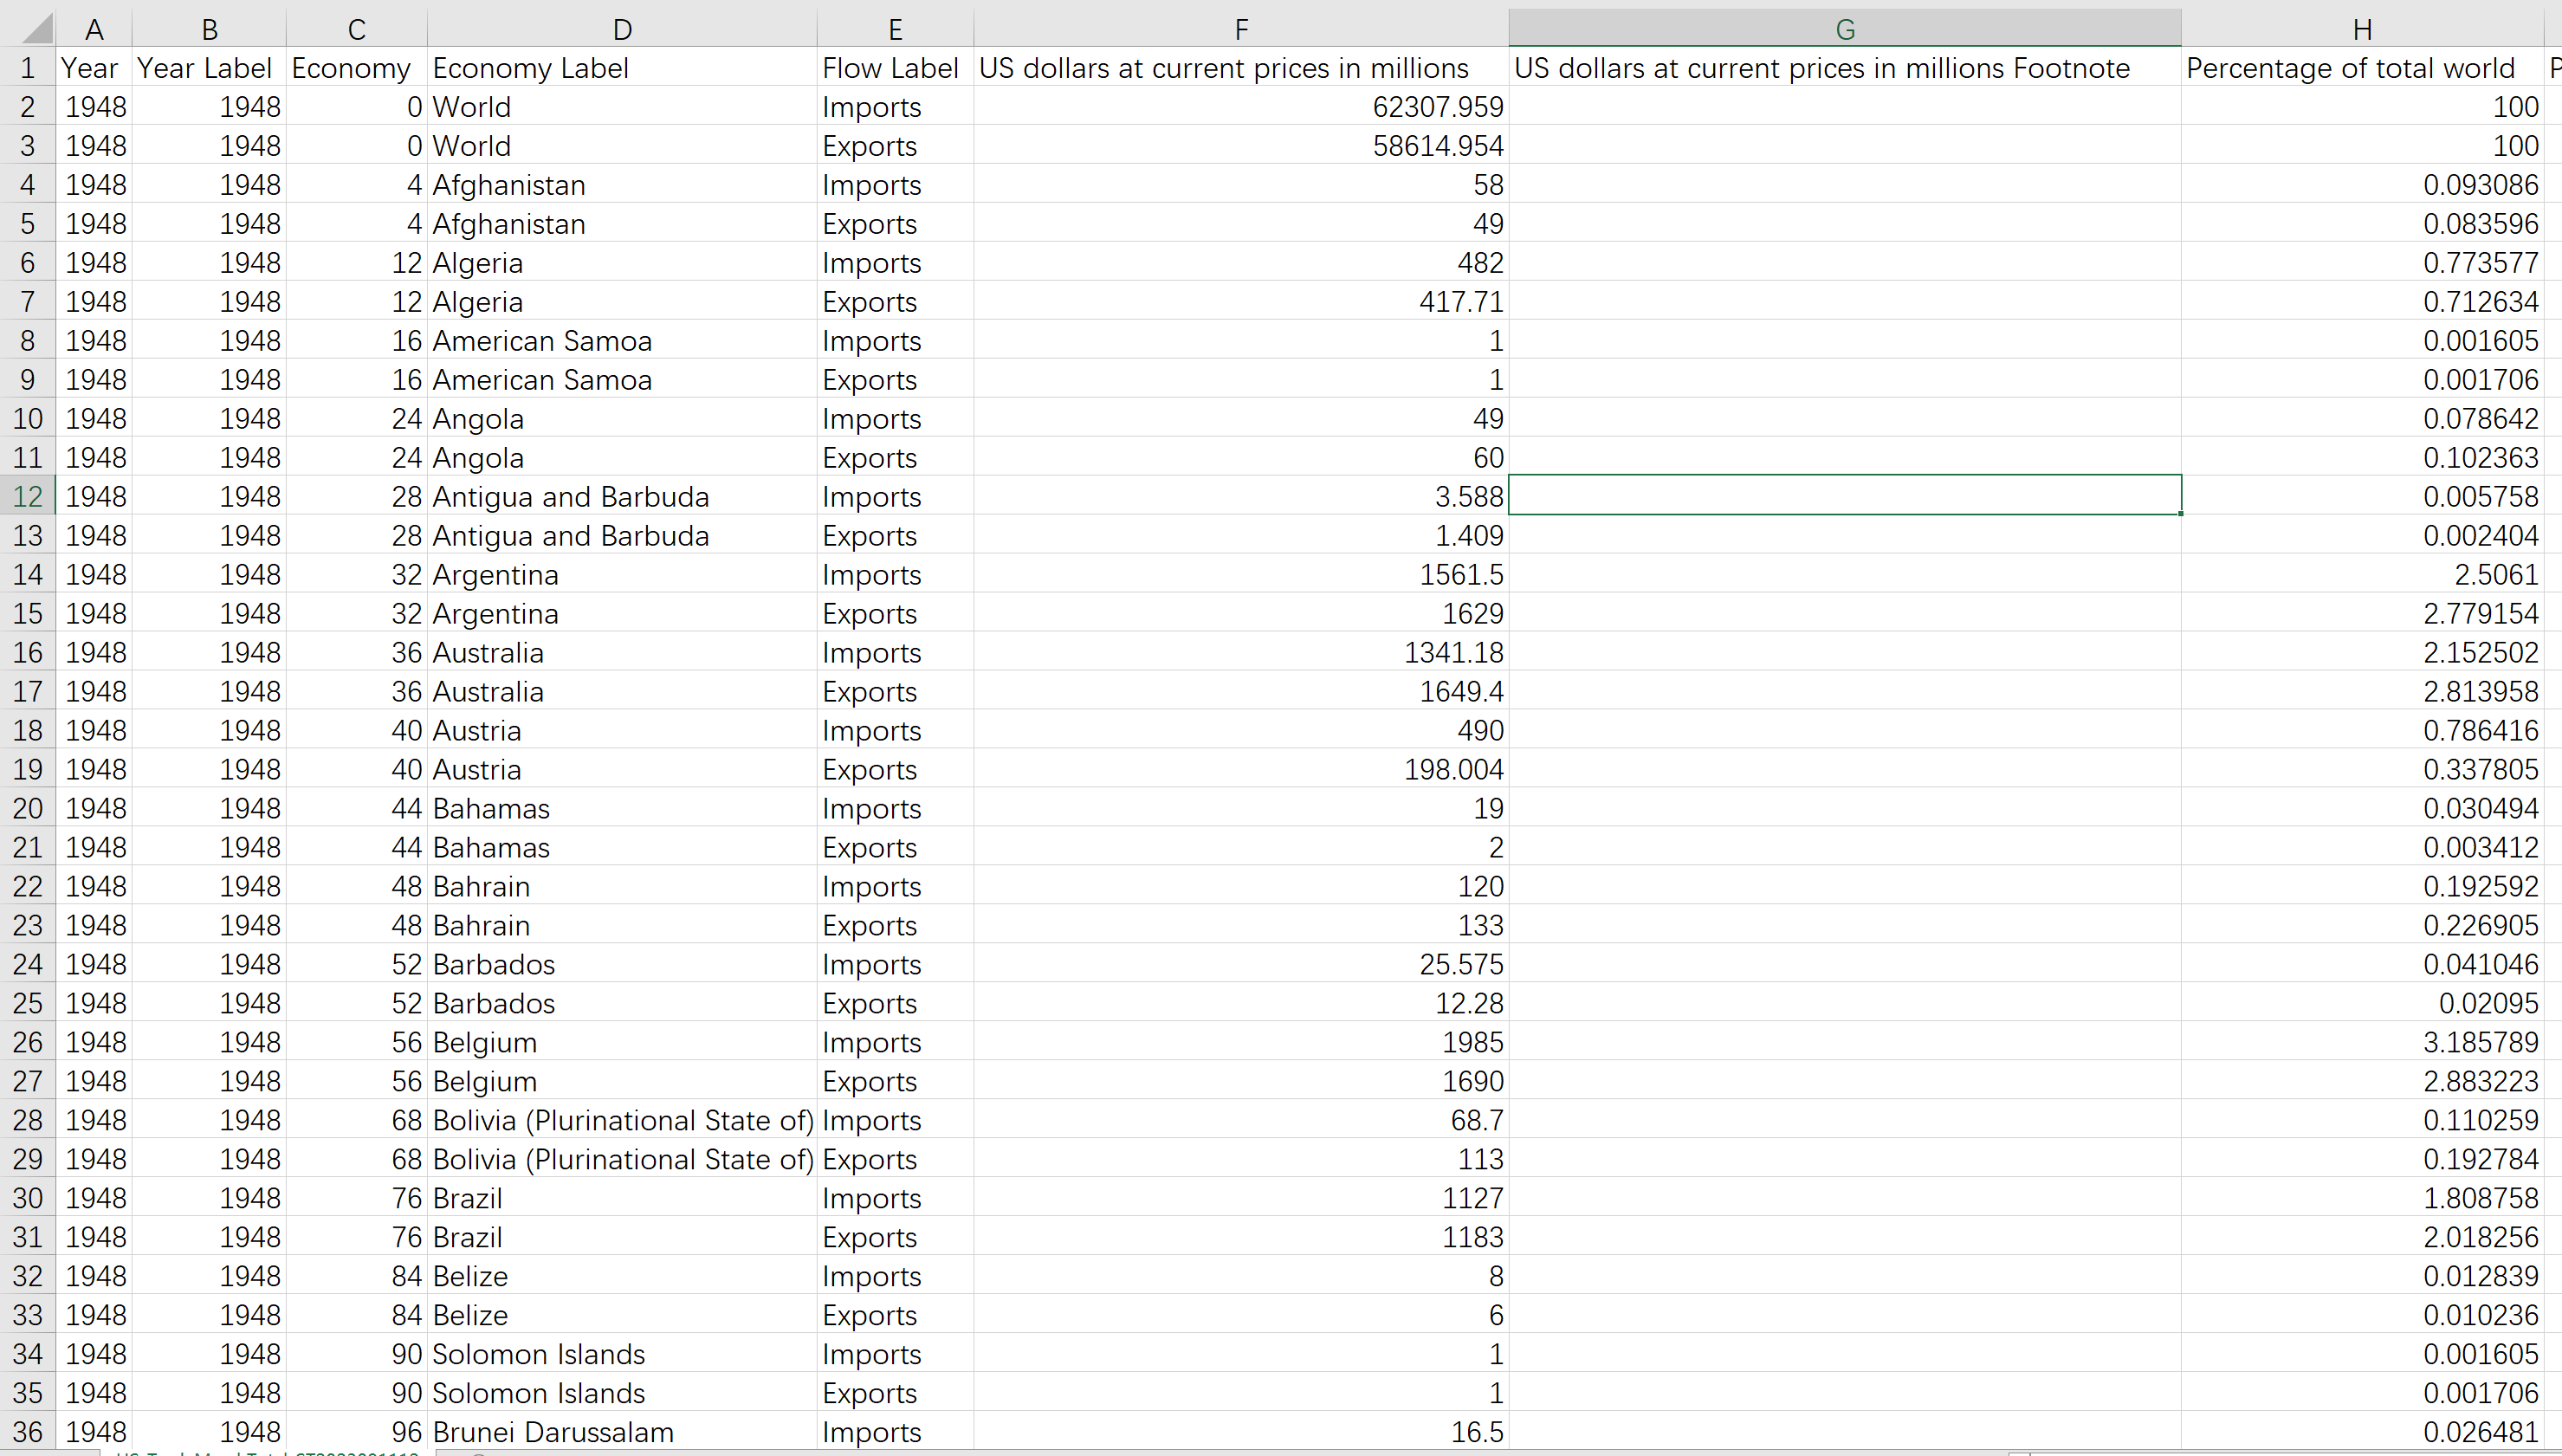Image resolution: width=2562 pixels, height=1456 pixels.
Task: Click the 'Percentage of total world' header cell
Action: point(2361,68)
